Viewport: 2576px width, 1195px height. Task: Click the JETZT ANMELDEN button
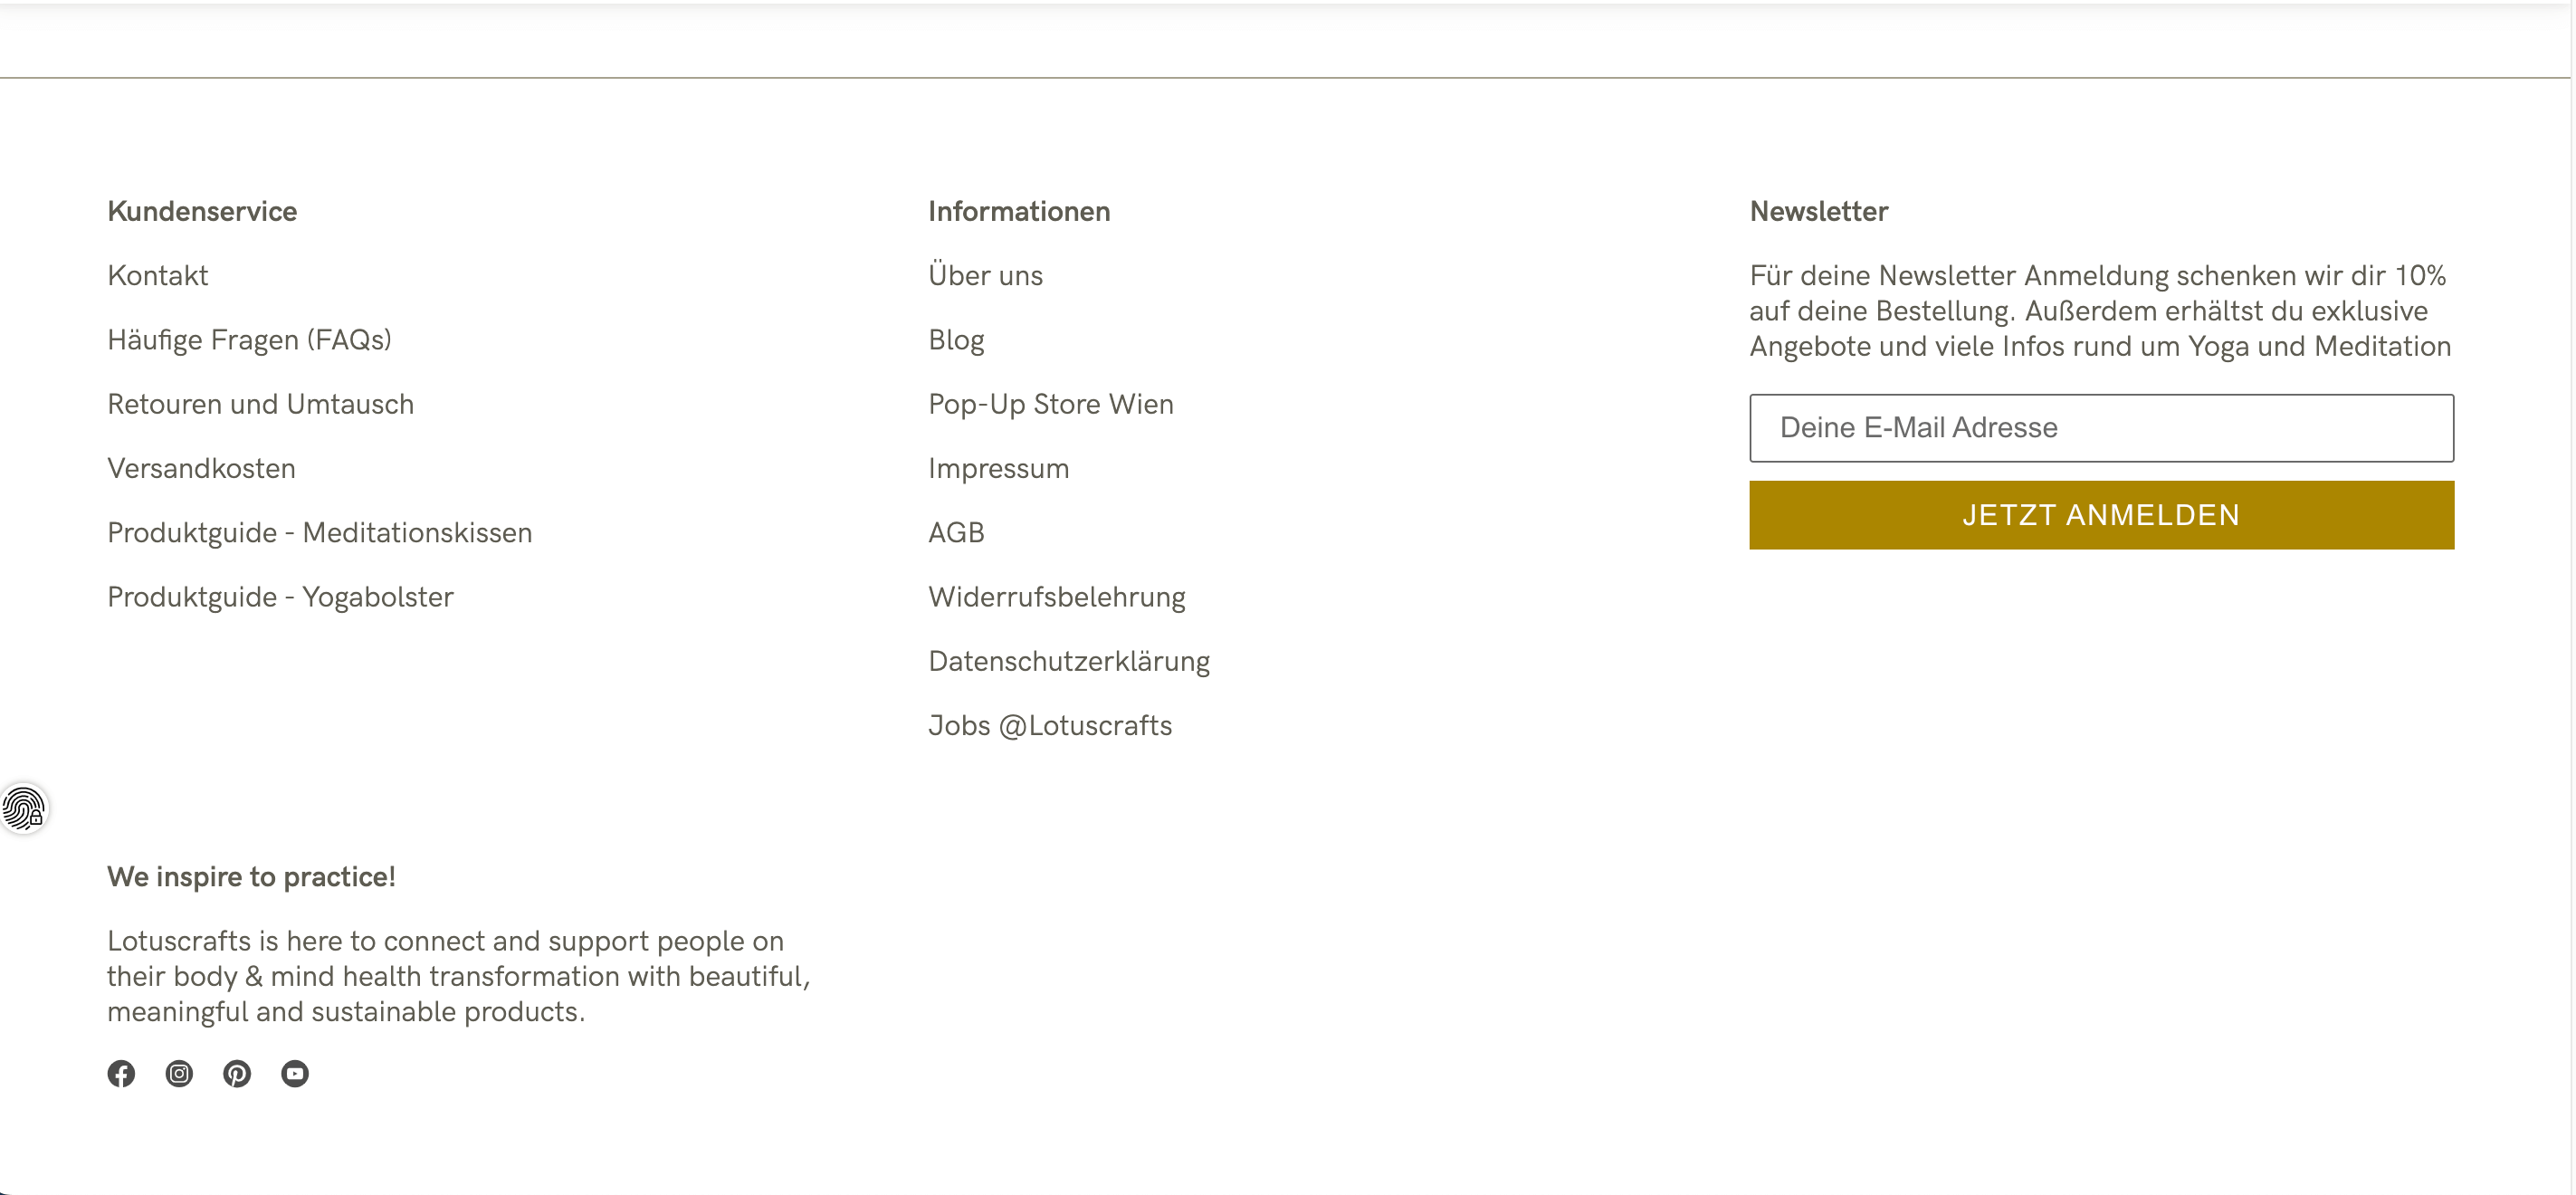[x=2101, y=515]
